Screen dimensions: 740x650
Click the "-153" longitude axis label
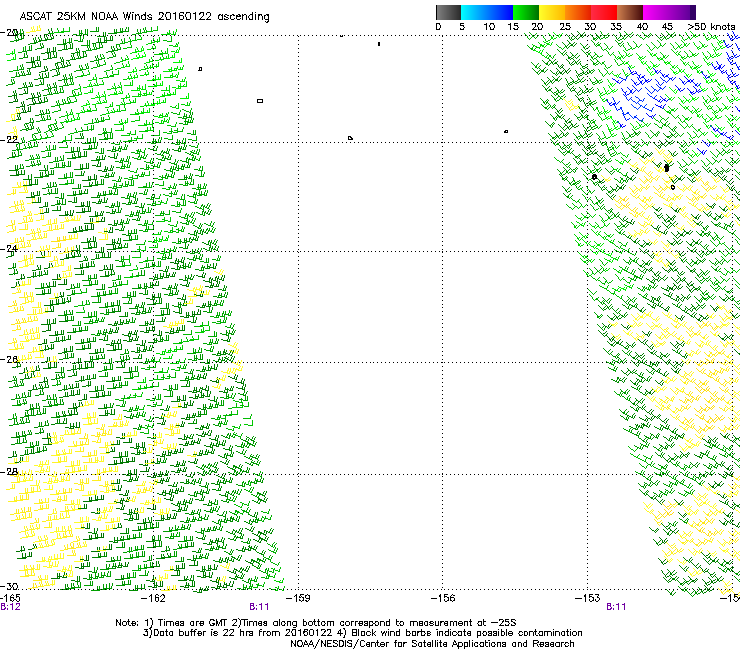(x=588, y=598)
